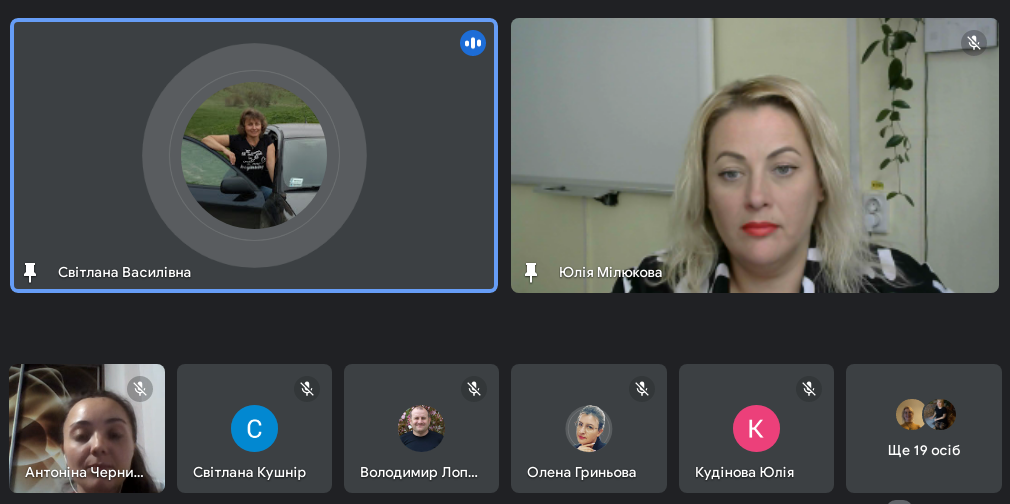Click muted mic icon on Олена Гриньова's tile
Screen dimensions: 1010x504
(x=641, y=388)
